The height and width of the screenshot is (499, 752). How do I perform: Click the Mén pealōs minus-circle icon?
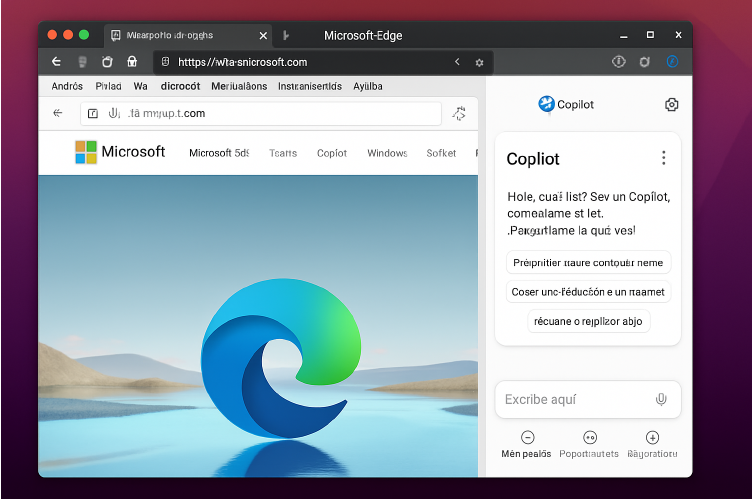coord(528,437)
